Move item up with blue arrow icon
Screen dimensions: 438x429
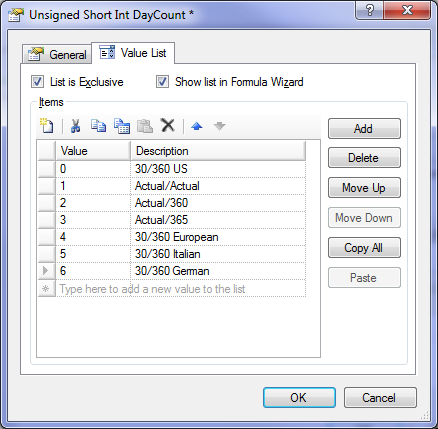click(x=197, y=126)
